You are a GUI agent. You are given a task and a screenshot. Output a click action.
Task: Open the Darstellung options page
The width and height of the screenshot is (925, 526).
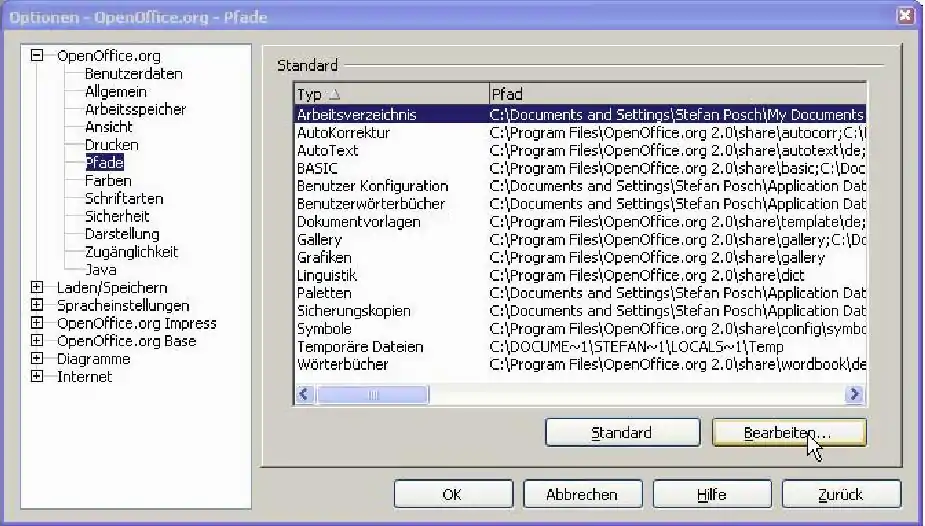[122, 234]
